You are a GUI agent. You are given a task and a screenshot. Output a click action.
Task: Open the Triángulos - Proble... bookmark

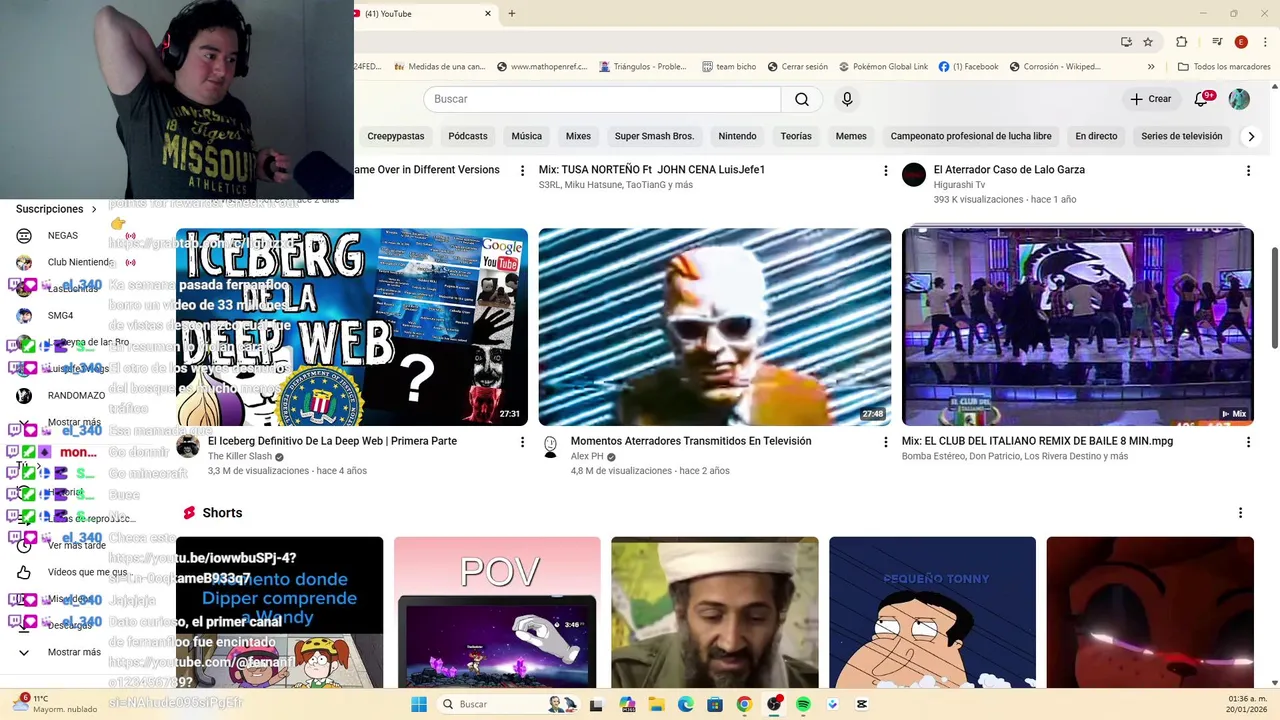(x=643, y=67)
